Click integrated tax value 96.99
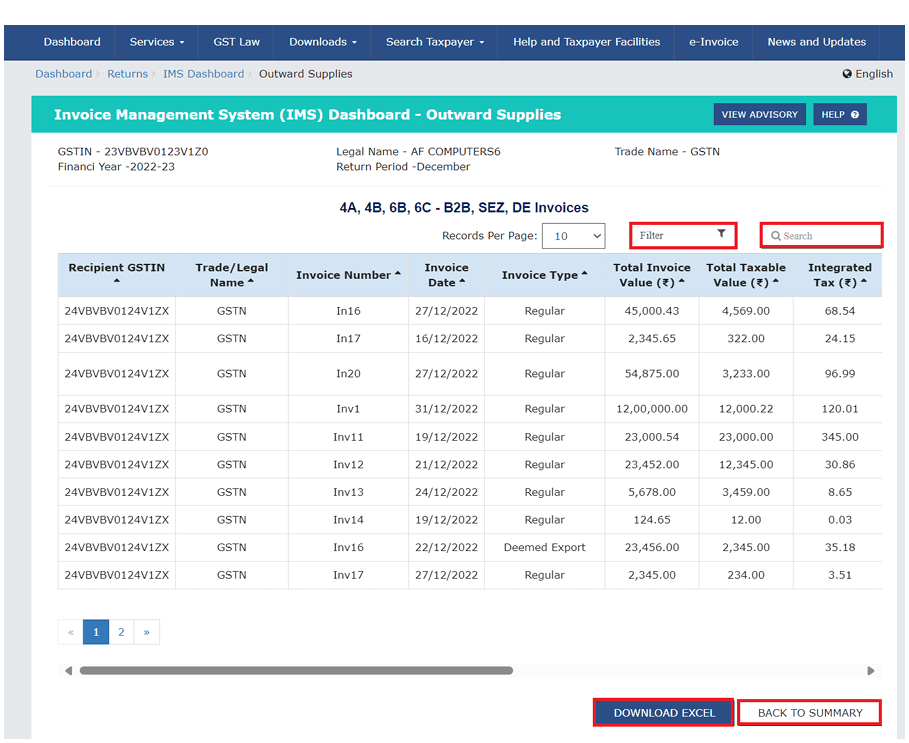 point(839,374)
